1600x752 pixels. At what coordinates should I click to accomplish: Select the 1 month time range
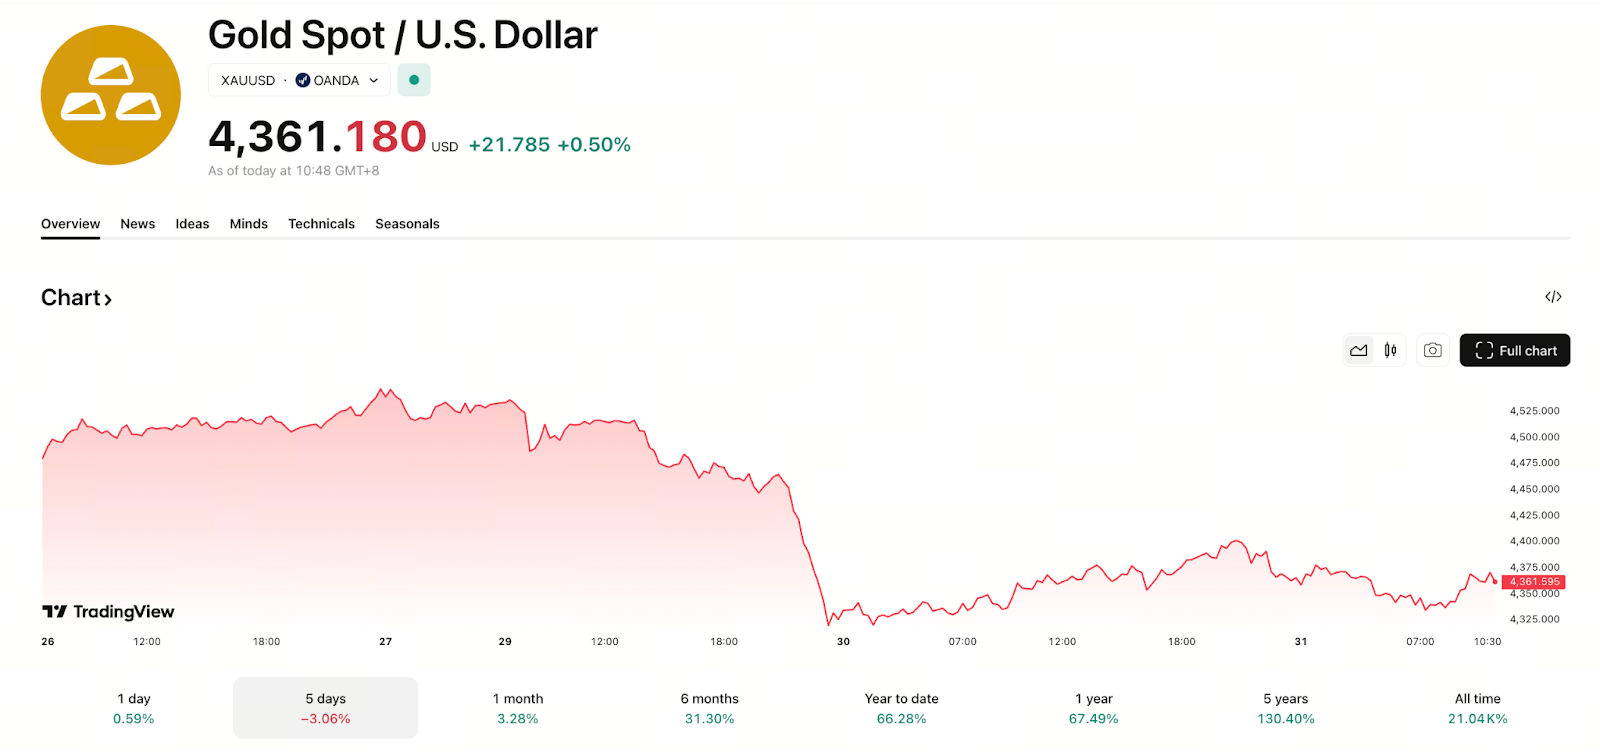[518, 708]
